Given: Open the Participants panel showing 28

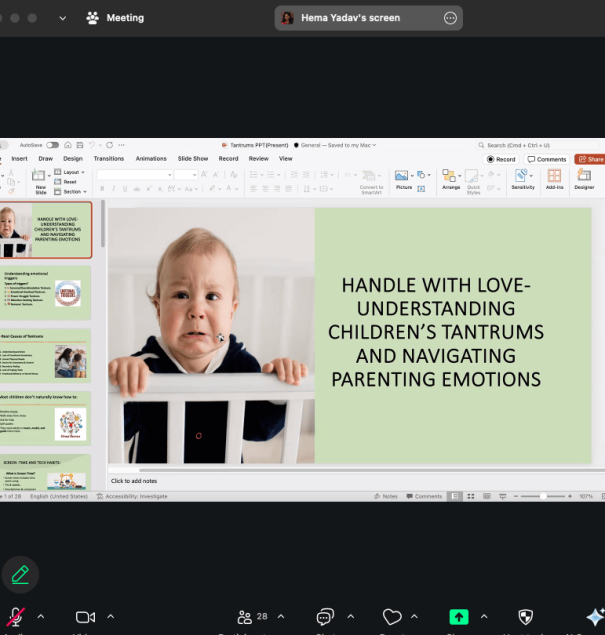Looking at the screenshot, I should coord(251,617).
